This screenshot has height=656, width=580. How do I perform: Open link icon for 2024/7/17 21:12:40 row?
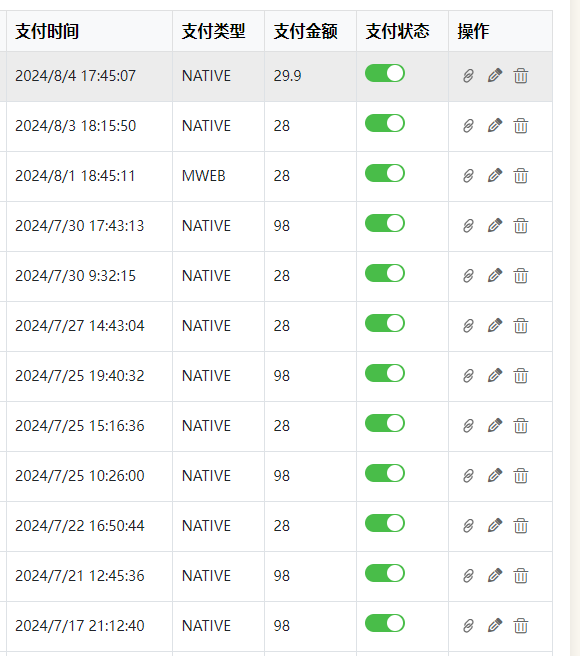tap(468, 625)
